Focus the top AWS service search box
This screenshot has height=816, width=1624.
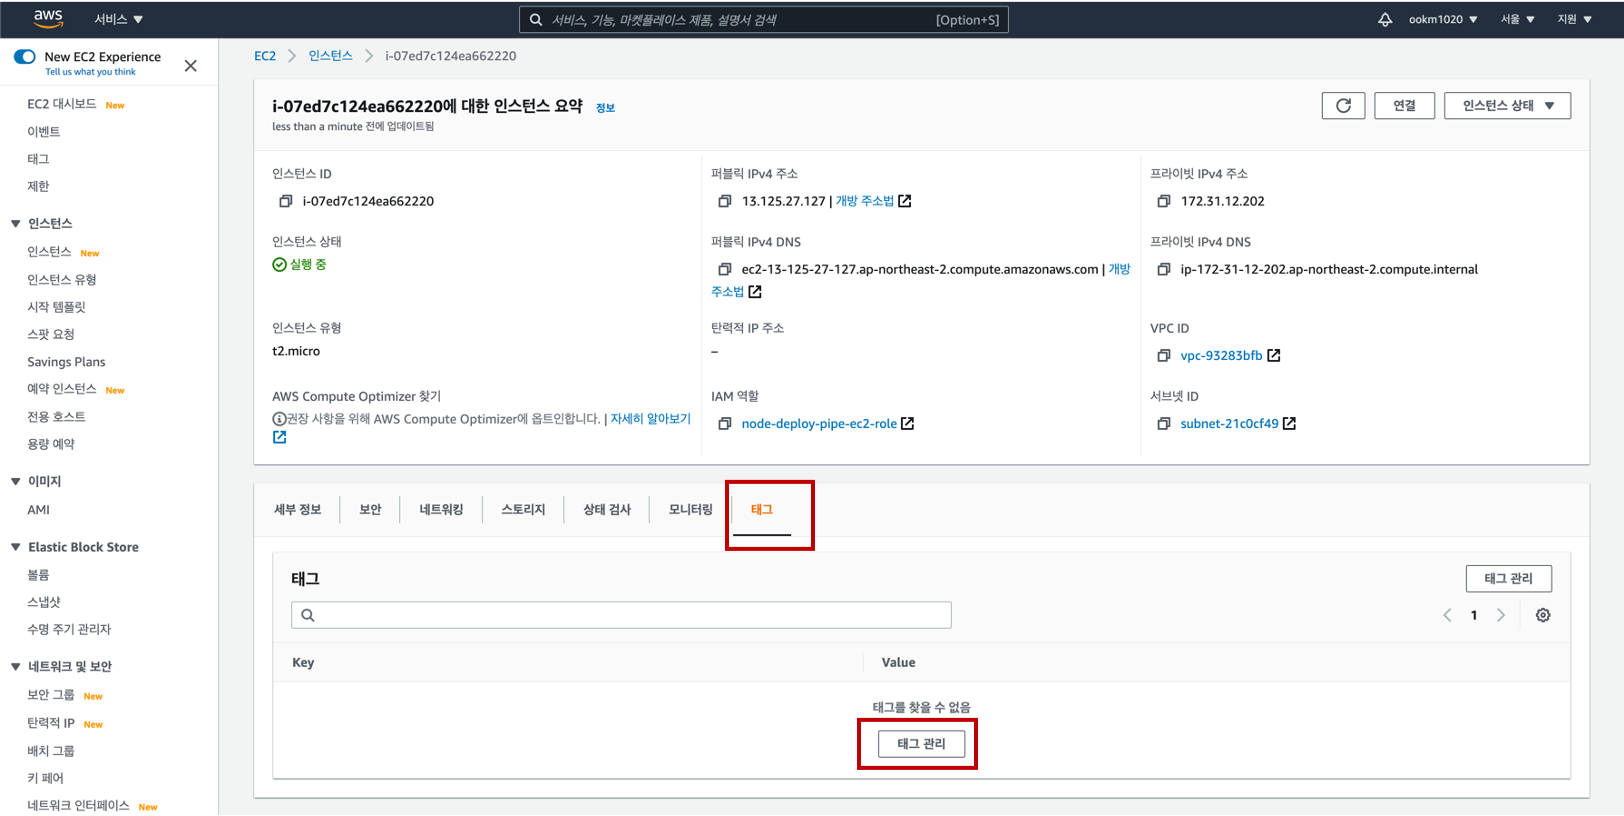pos(764,19)
